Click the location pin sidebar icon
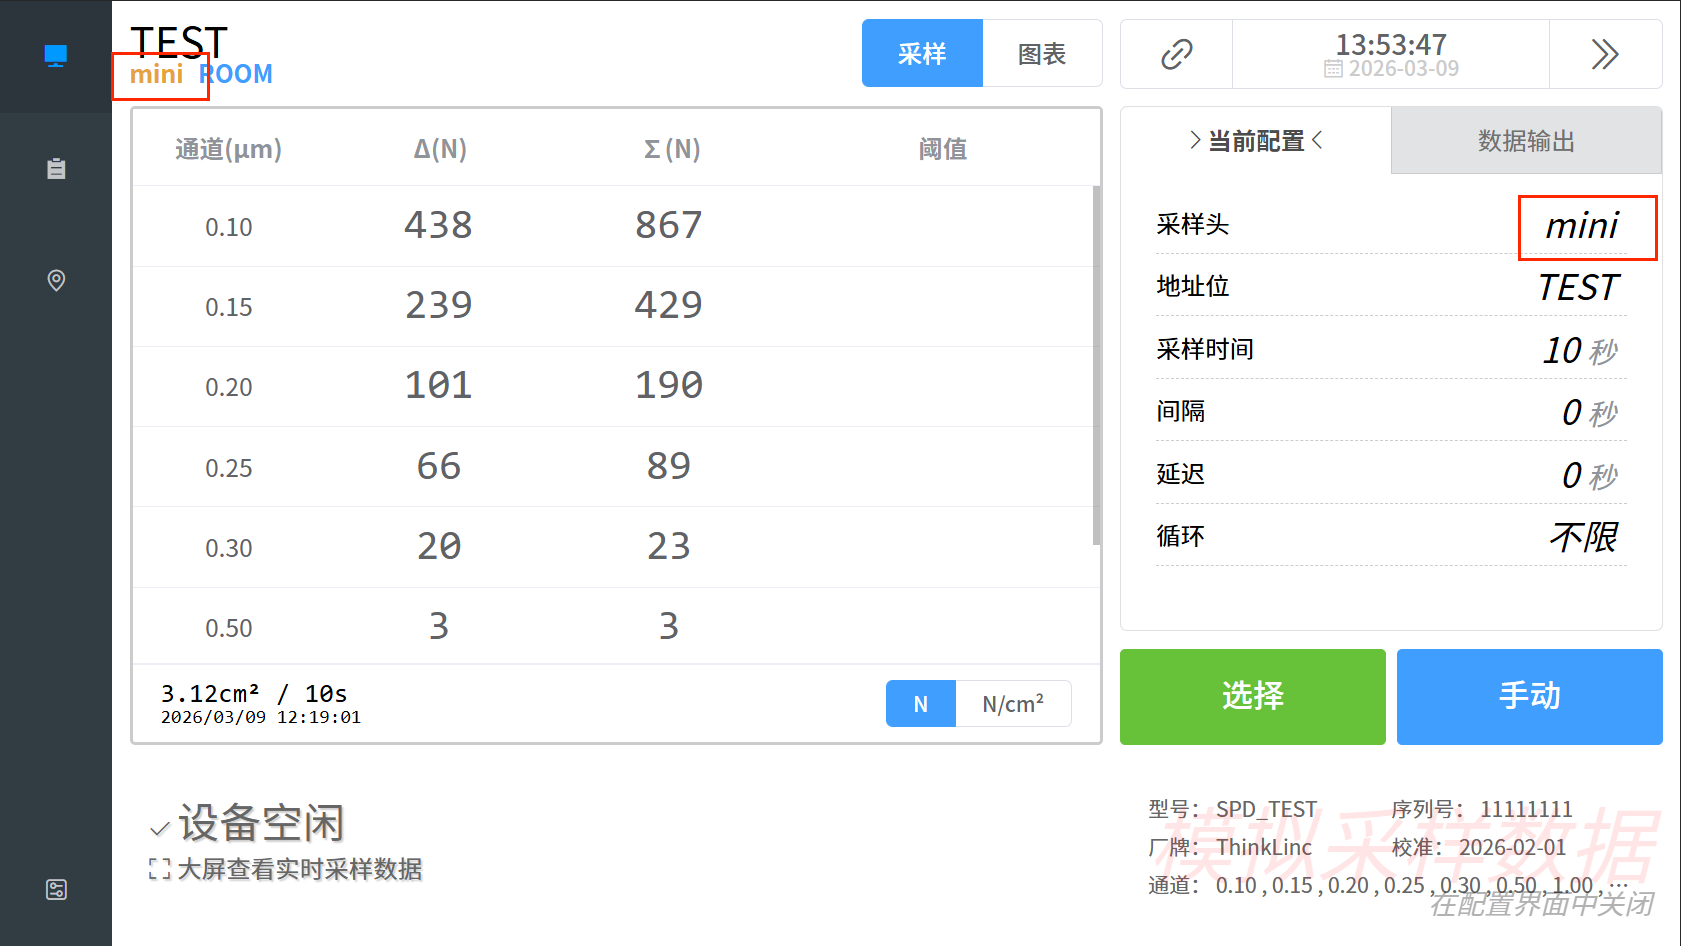The width and height of the screenshot is (1681, 946). [56, 280]
